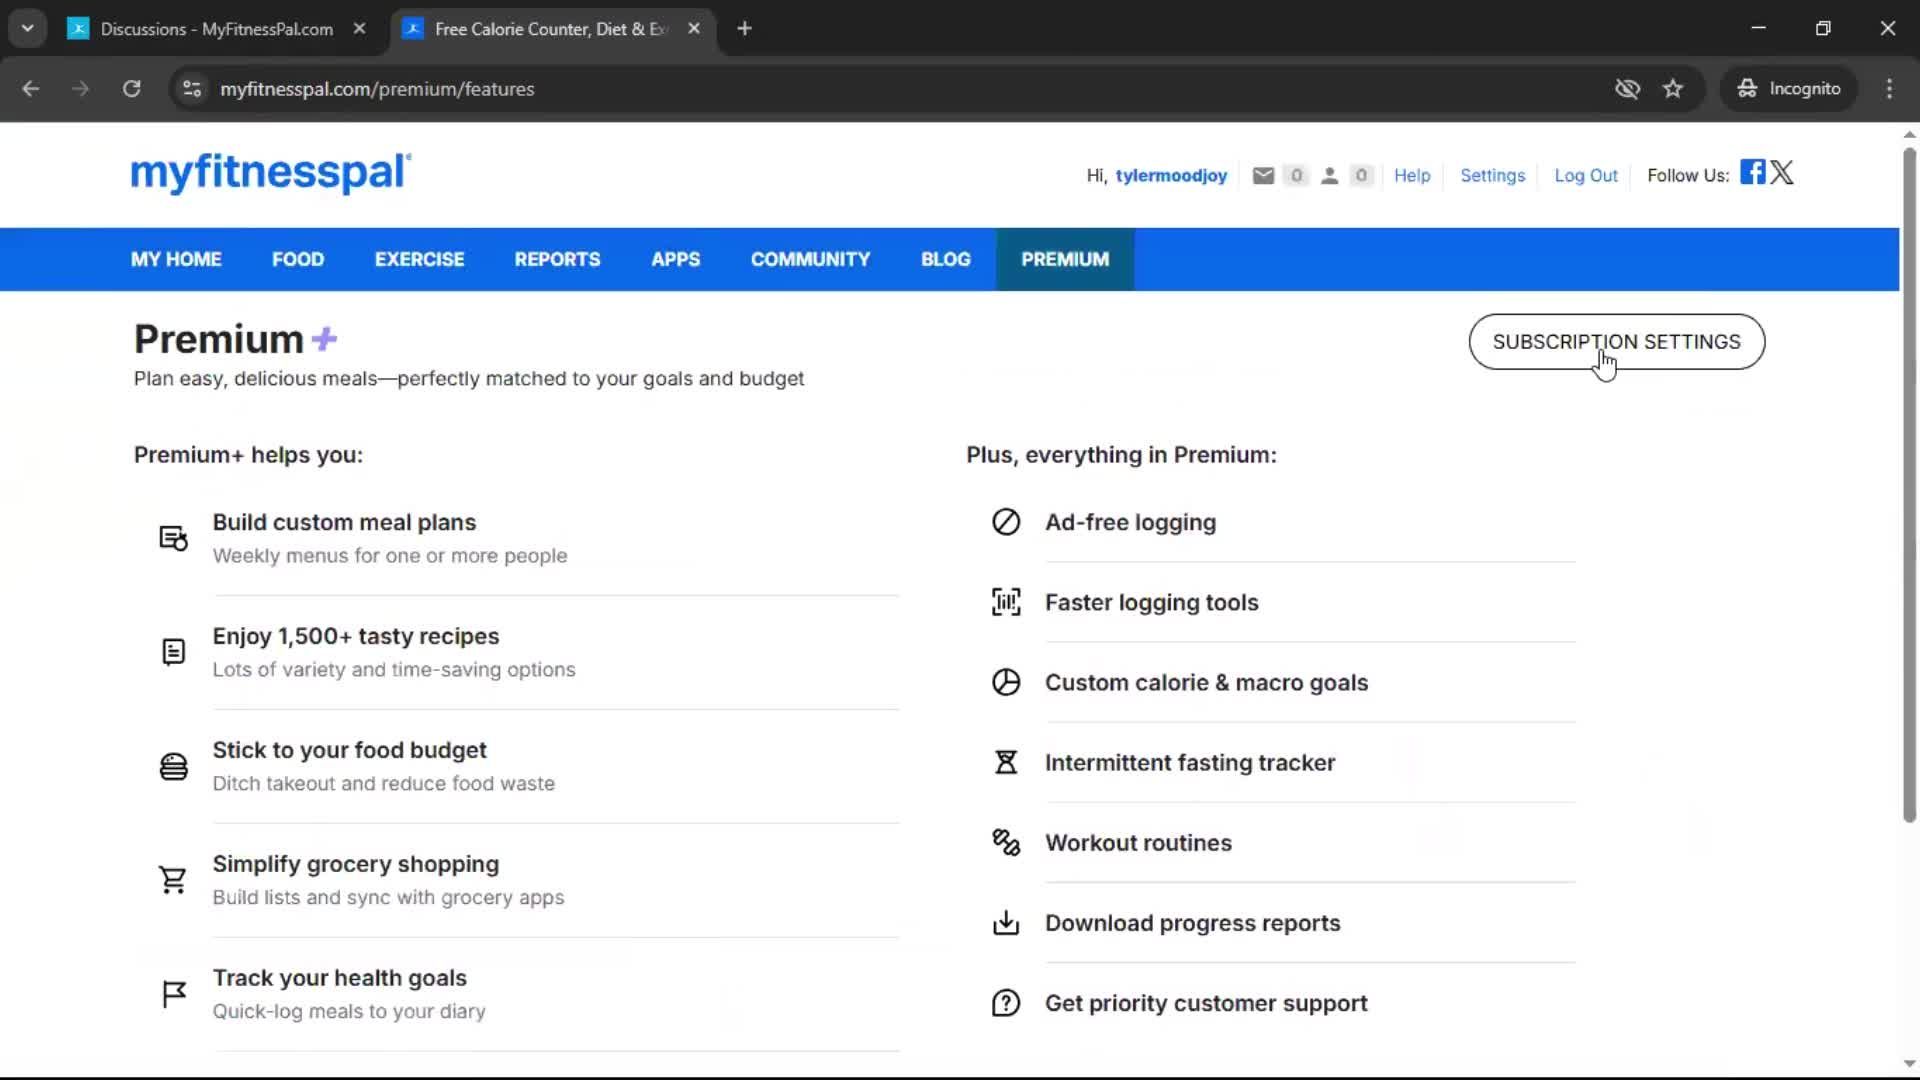Open the EXERCISE nav tab
The image size is (1920, 1080).
[420, 259]
